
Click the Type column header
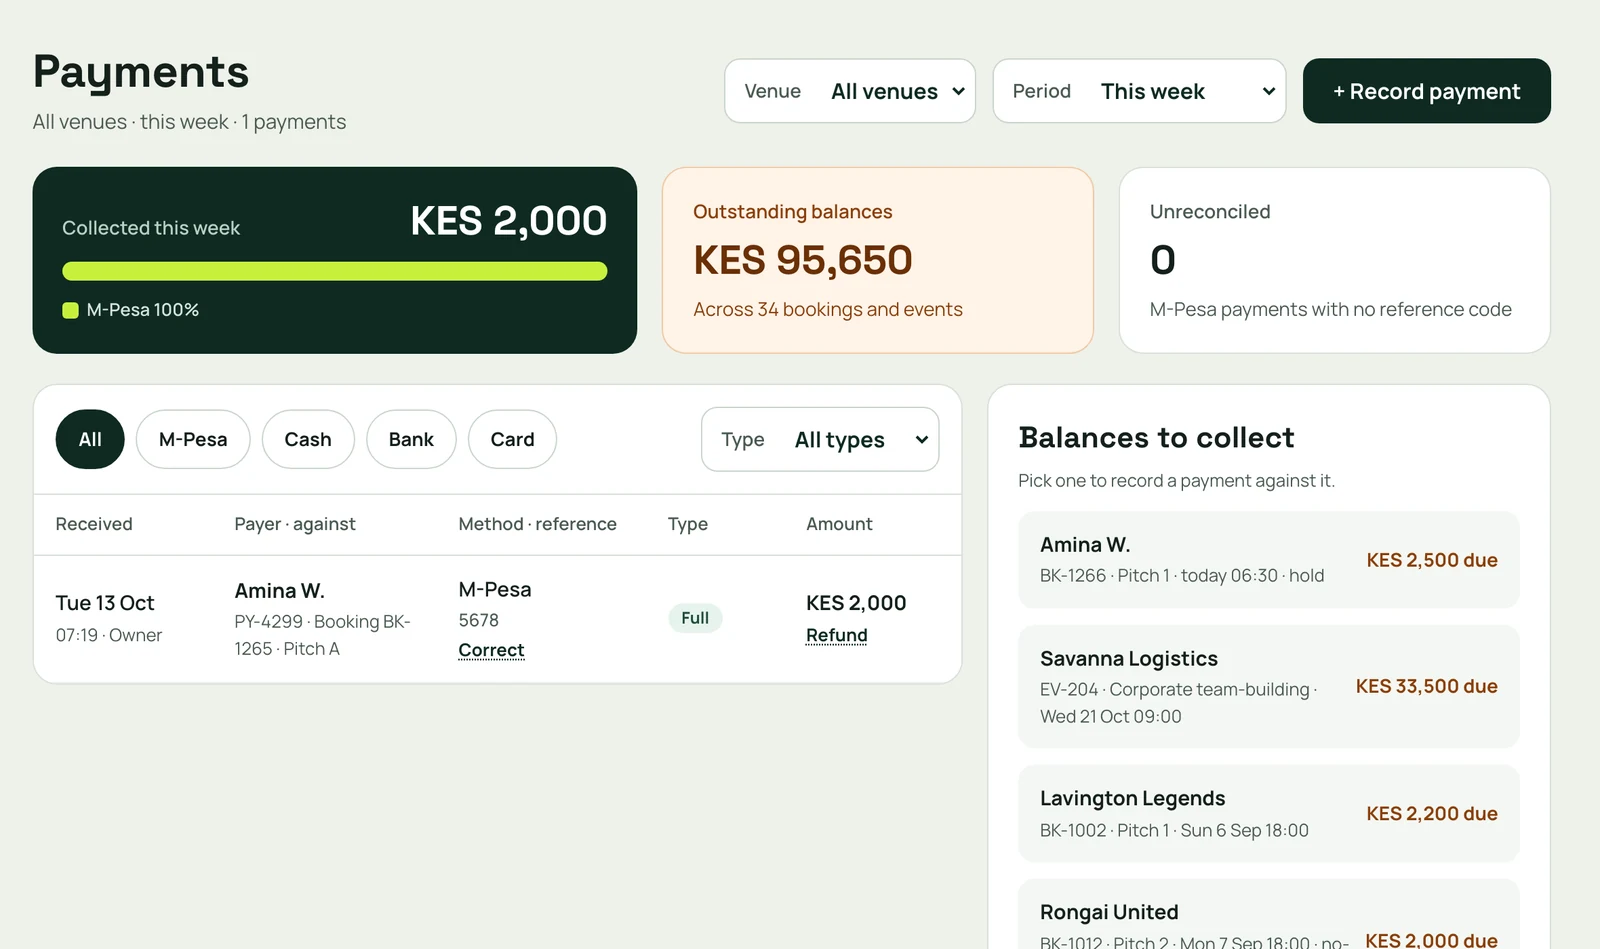click(688, 524)
